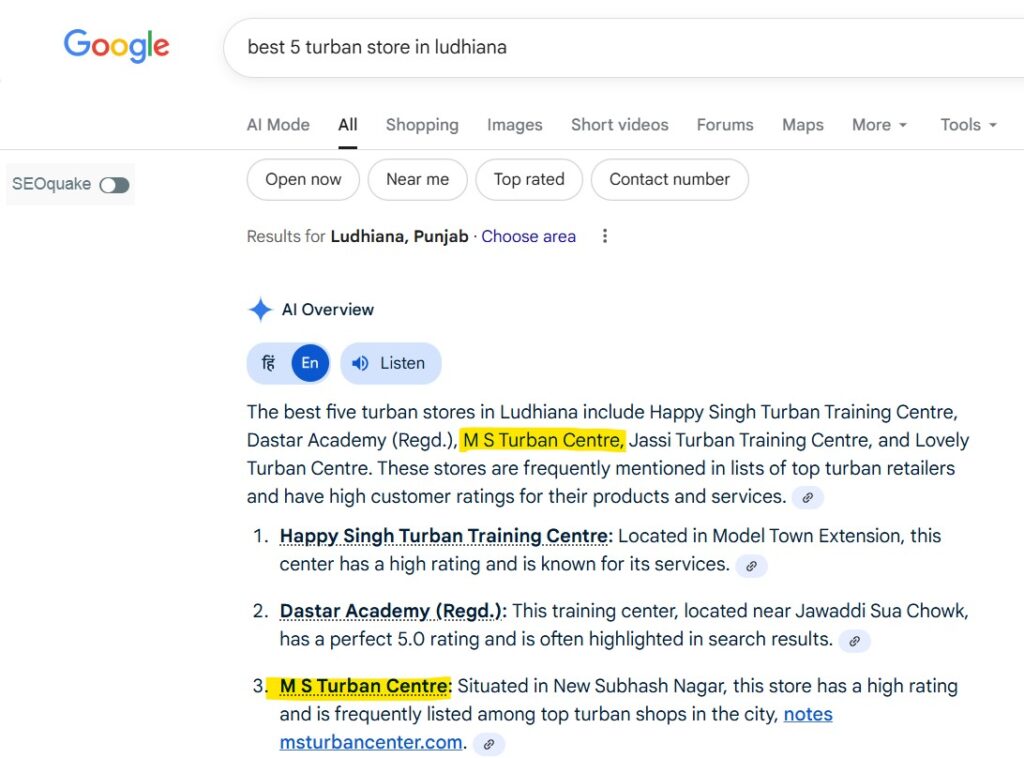This screenshot has width=1024, height=758.
Task: Click the share link icon after AI Overview summary
Action: coord(808,497)
